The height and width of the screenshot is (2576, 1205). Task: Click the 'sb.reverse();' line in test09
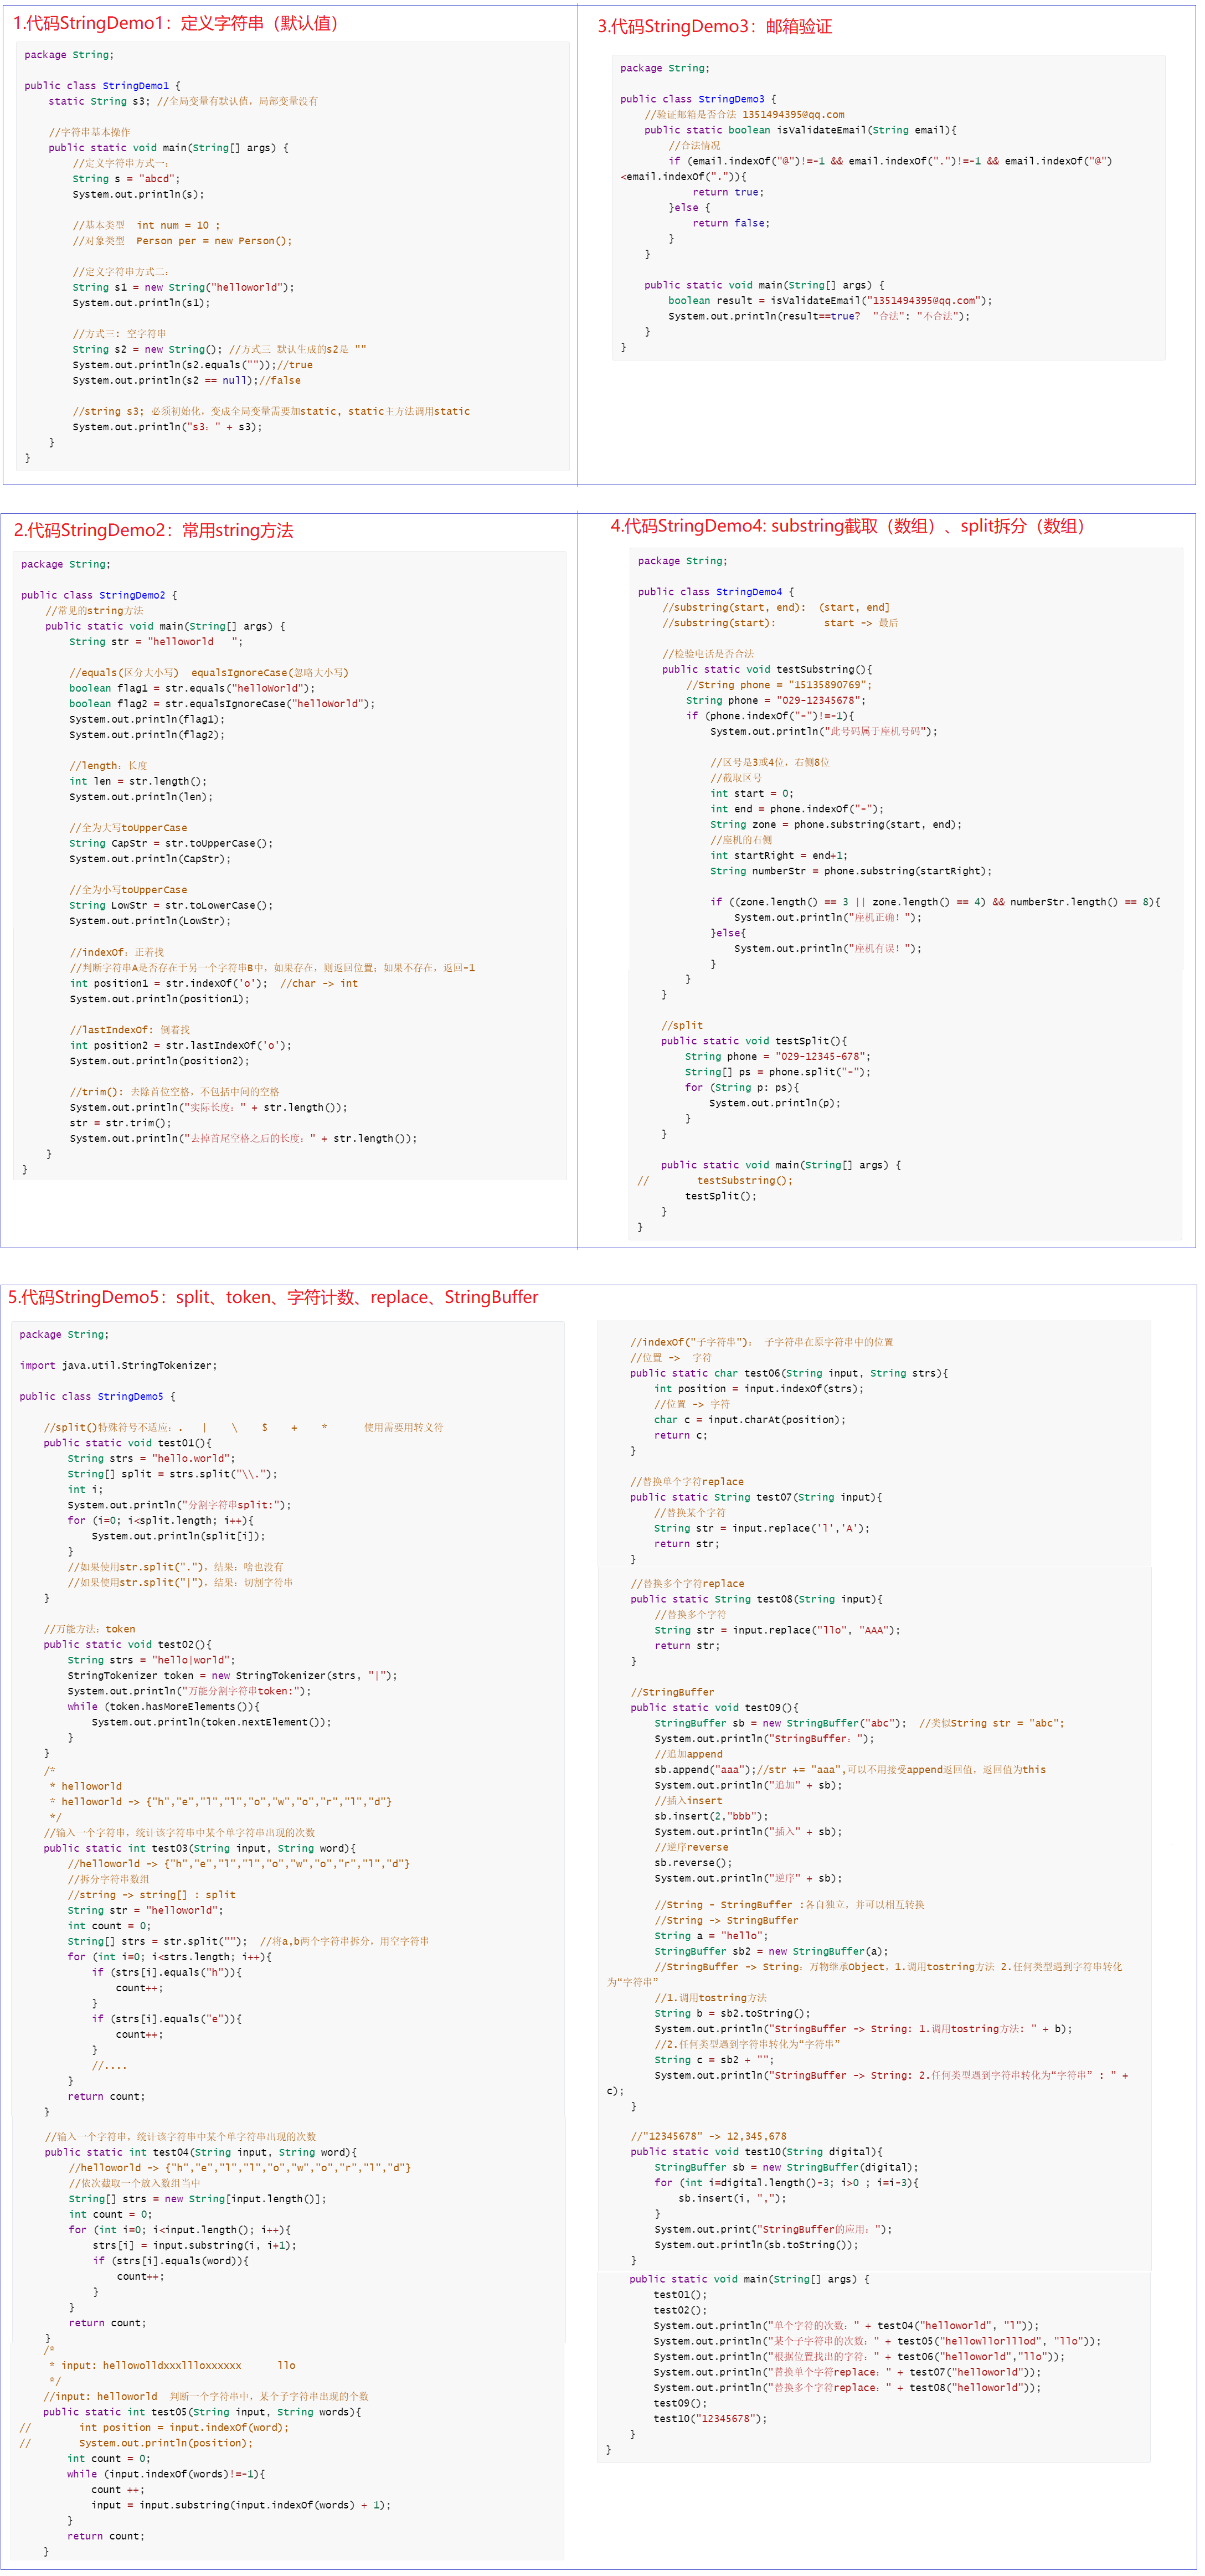(693, 1863)
